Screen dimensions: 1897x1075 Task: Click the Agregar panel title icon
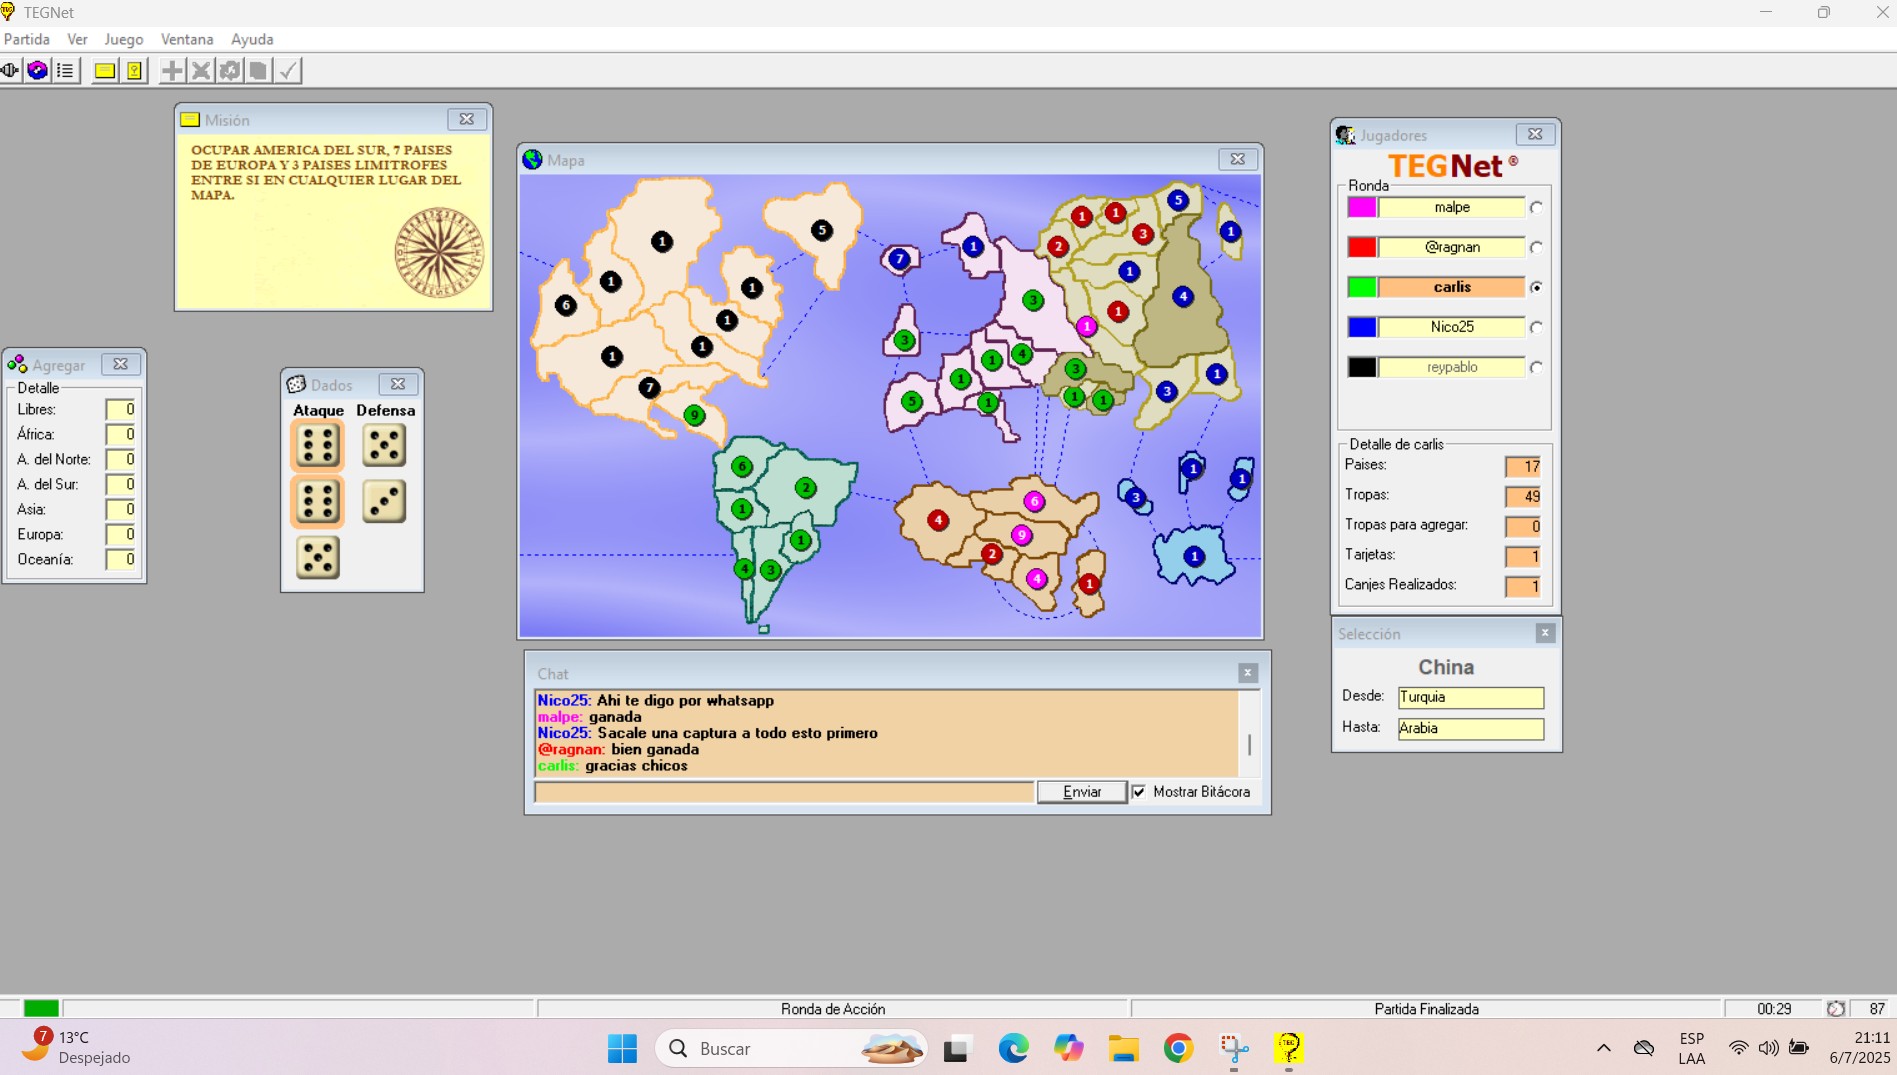coord(17,364)
